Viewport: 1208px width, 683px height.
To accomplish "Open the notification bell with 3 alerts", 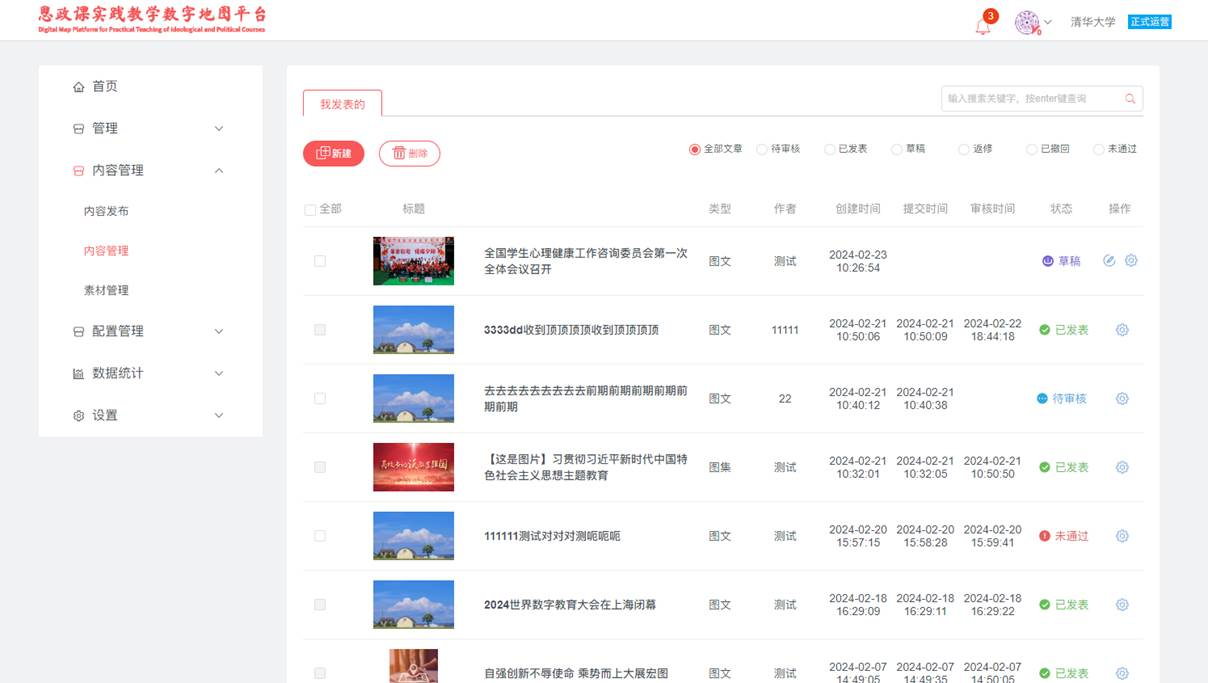I will tap(983, 26).
